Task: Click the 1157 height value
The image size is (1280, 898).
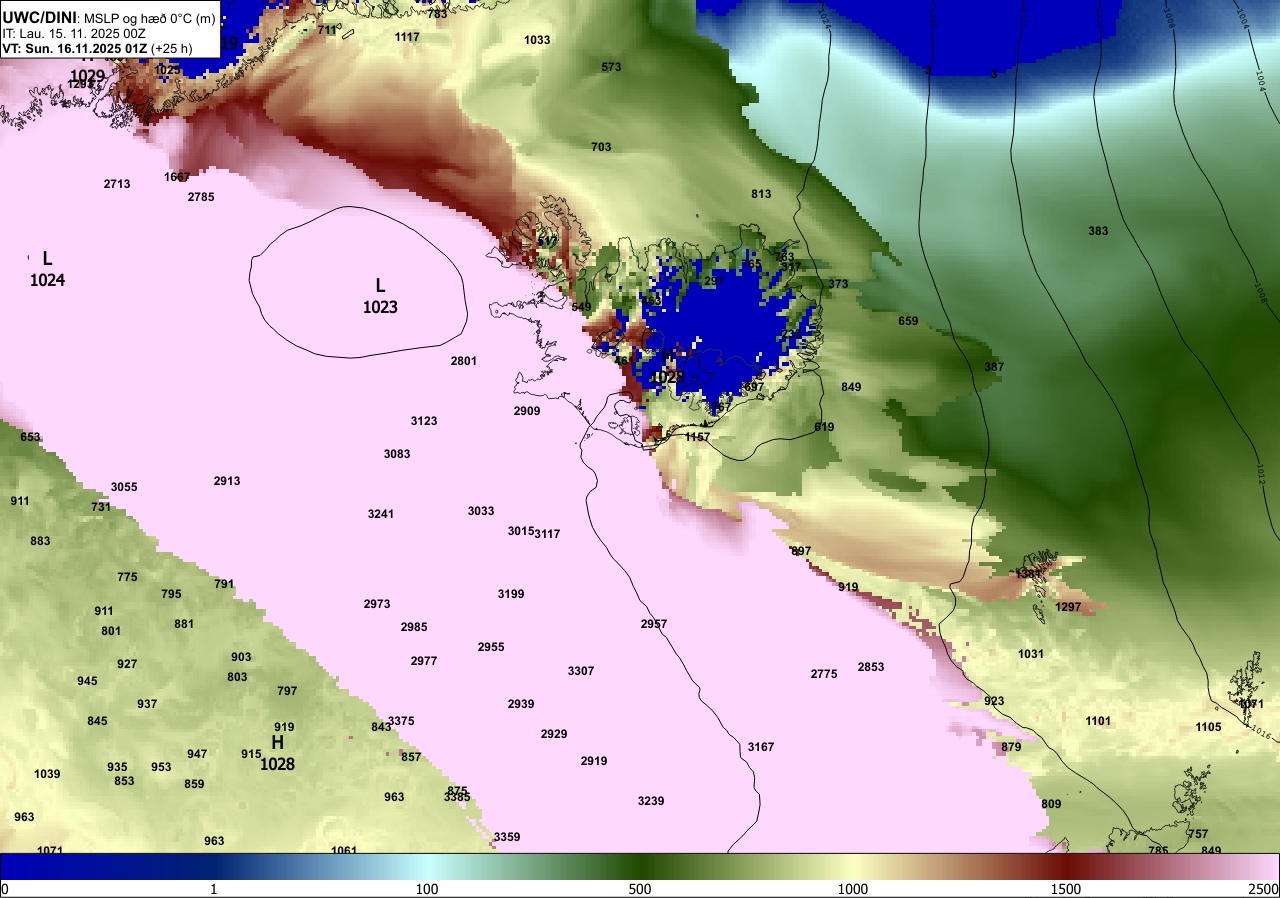Action: coord(697,437)
